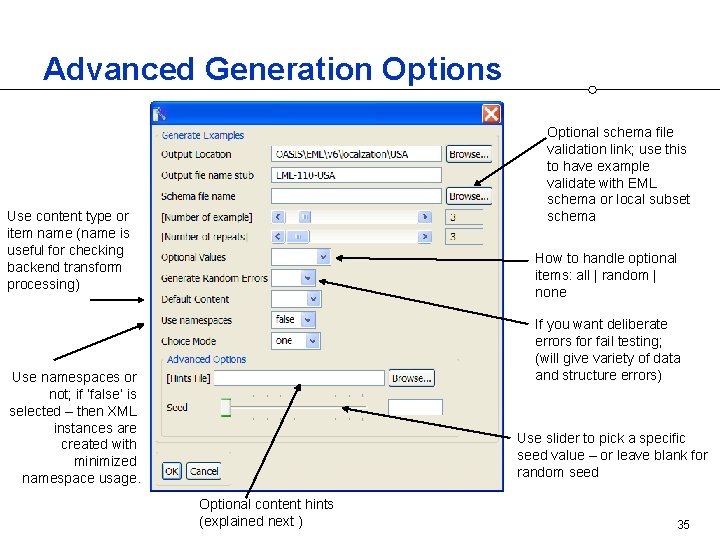This screenshot has height=540, width=720.
Task: Click the Output file name stub field
Action: [356, 175]
